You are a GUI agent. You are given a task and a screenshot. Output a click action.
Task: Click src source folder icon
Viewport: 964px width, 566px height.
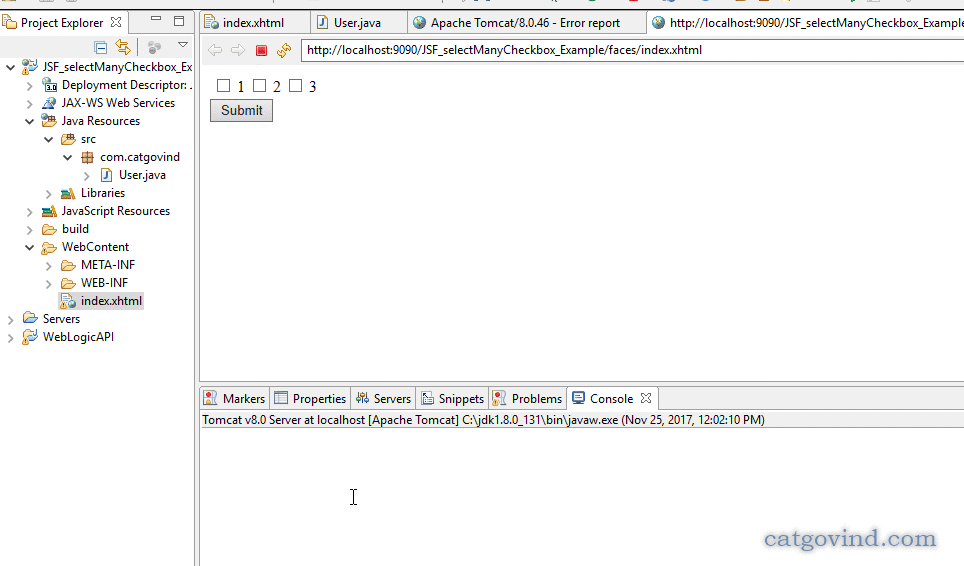(68, 140)
